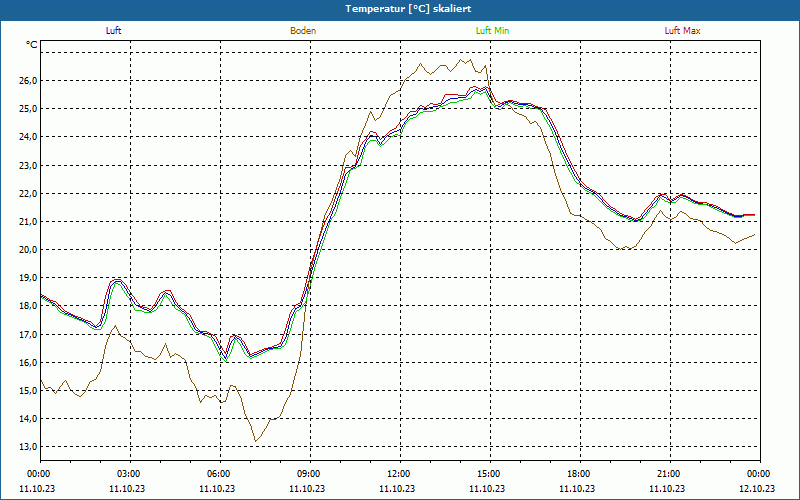Click the 12:00 time axis label

pyautogui.click(x=400, y=474)
